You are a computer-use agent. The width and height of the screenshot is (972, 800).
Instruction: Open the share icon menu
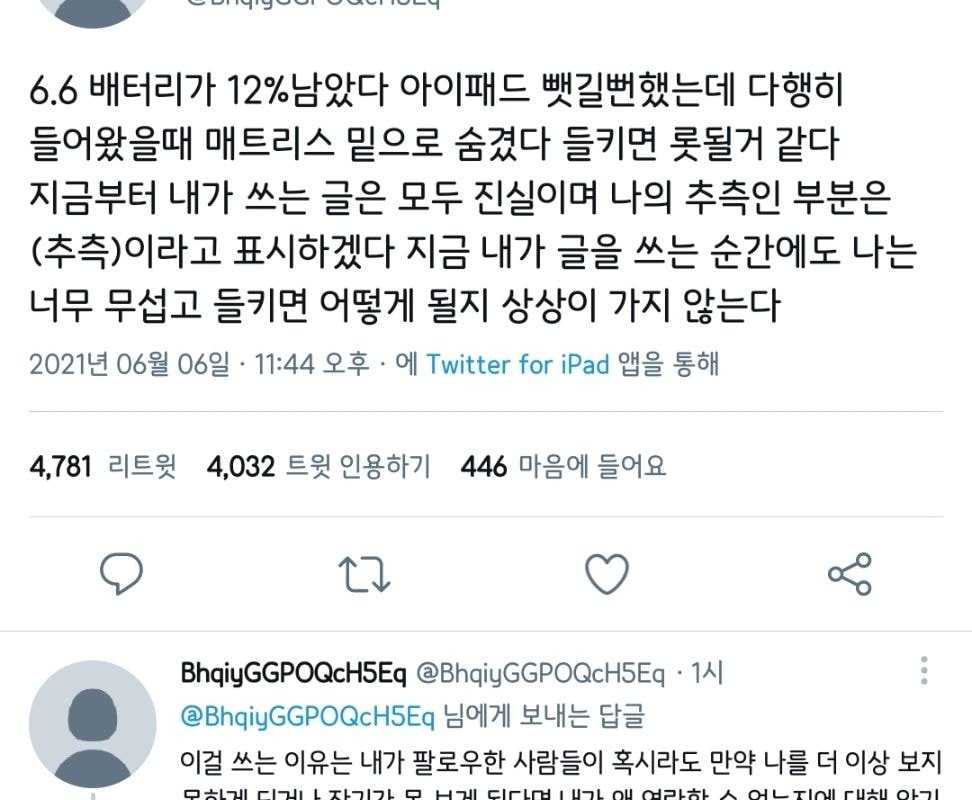(850, 574)
